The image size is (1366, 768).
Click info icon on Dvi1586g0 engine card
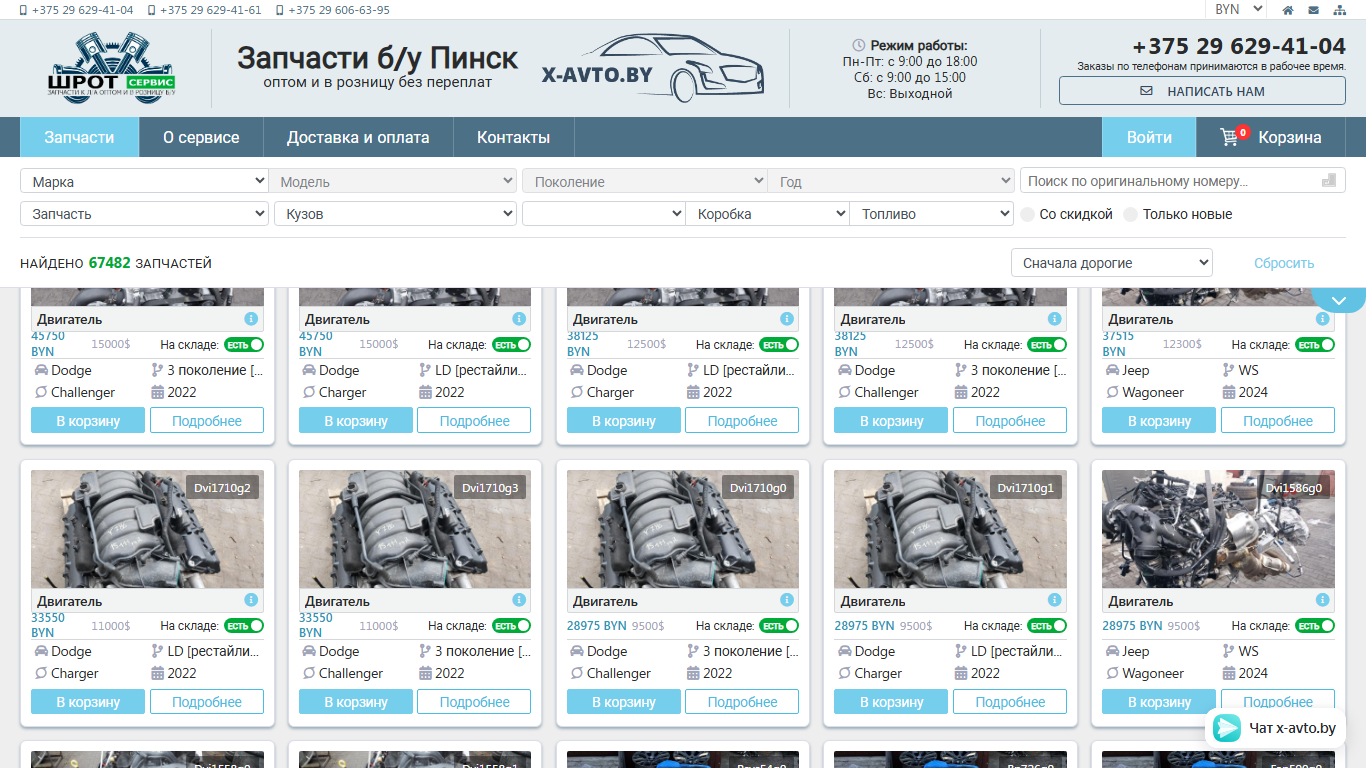click(x=1323, y=600)
